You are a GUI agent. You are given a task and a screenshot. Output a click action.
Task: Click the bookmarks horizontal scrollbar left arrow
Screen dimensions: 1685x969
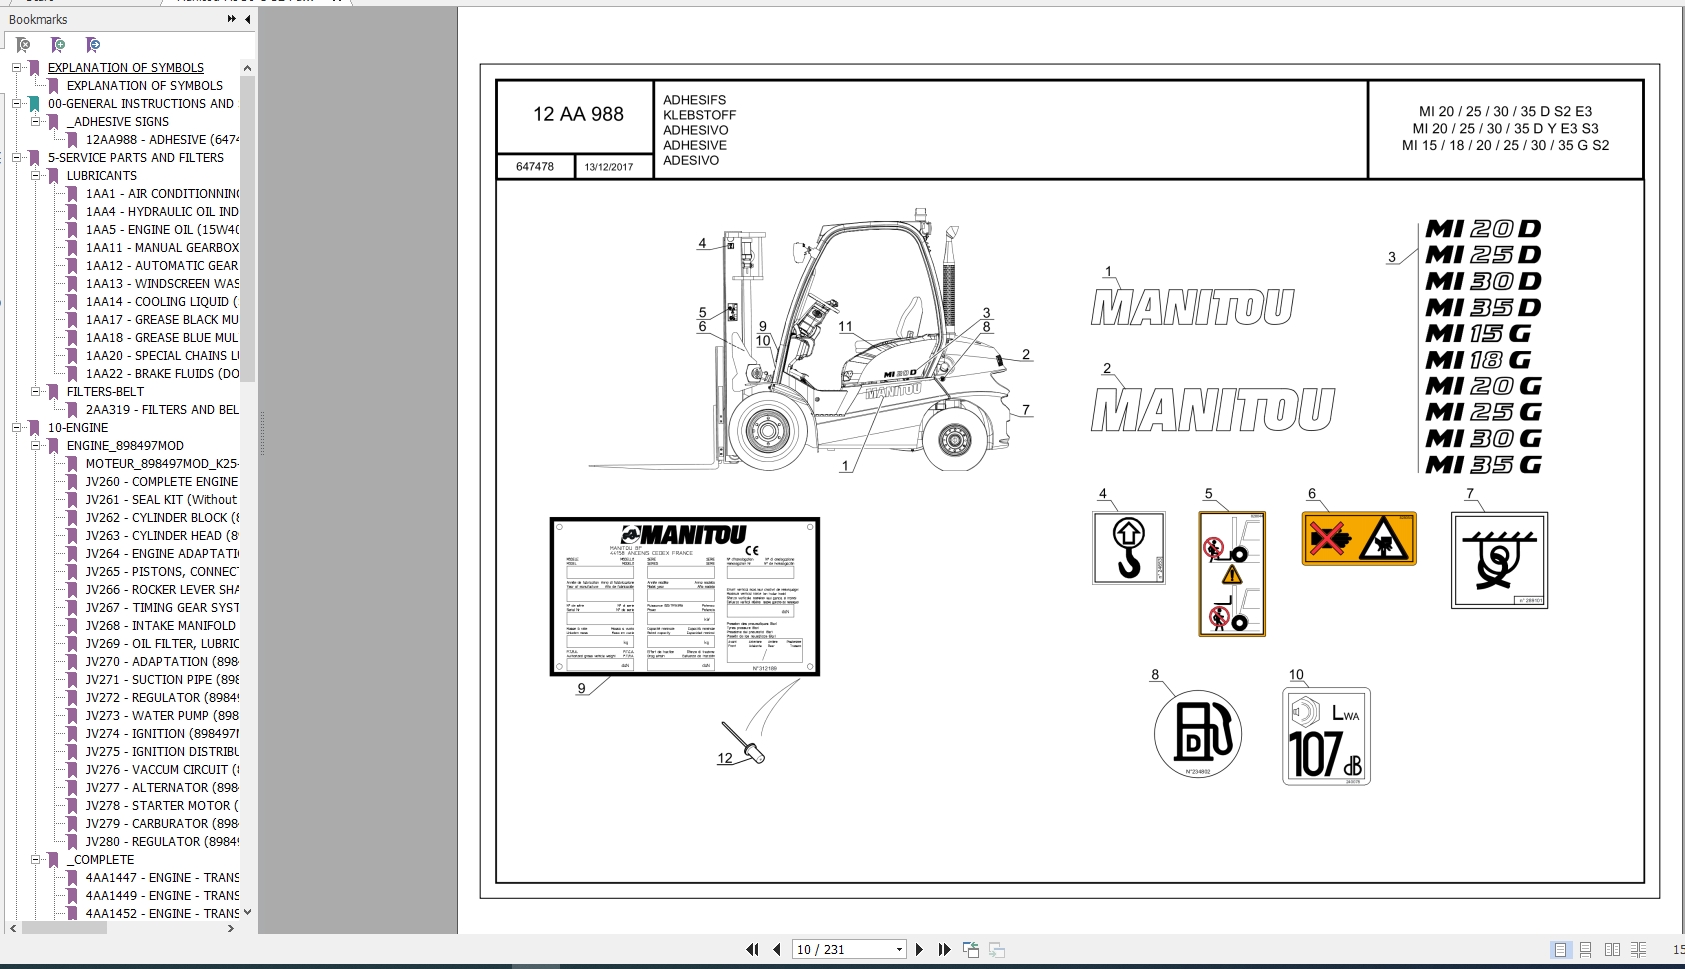click(x=13, y=928)
